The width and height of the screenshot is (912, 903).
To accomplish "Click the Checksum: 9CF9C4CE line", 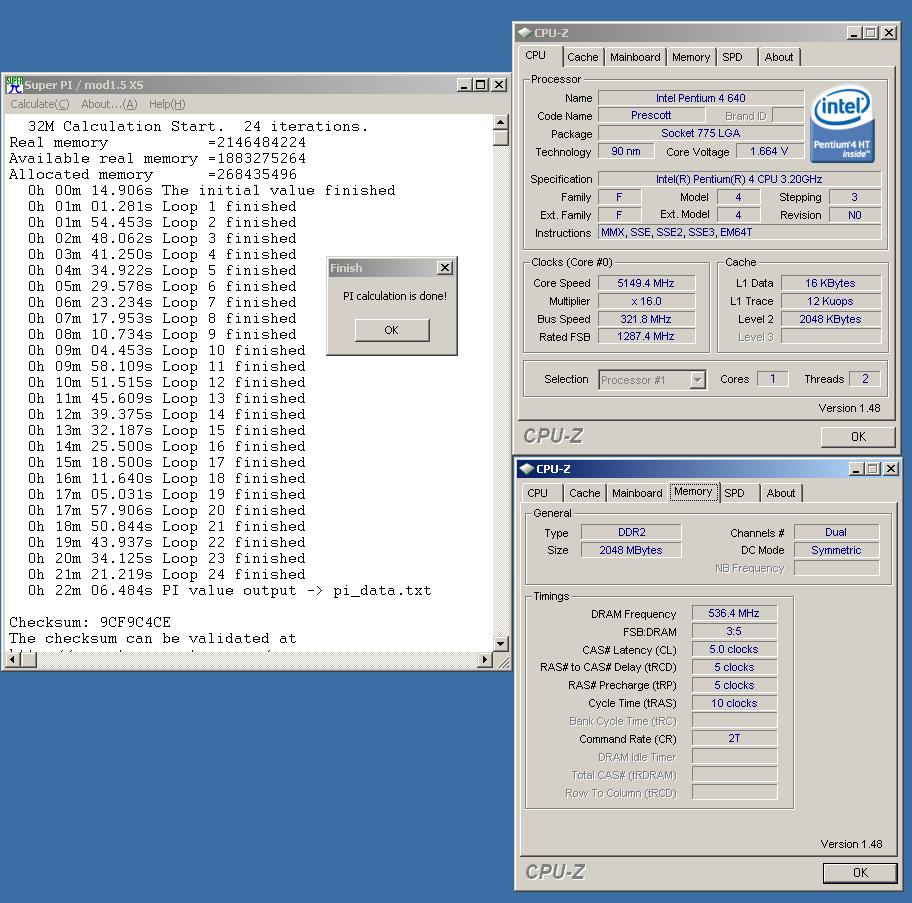I will point(90,622).
